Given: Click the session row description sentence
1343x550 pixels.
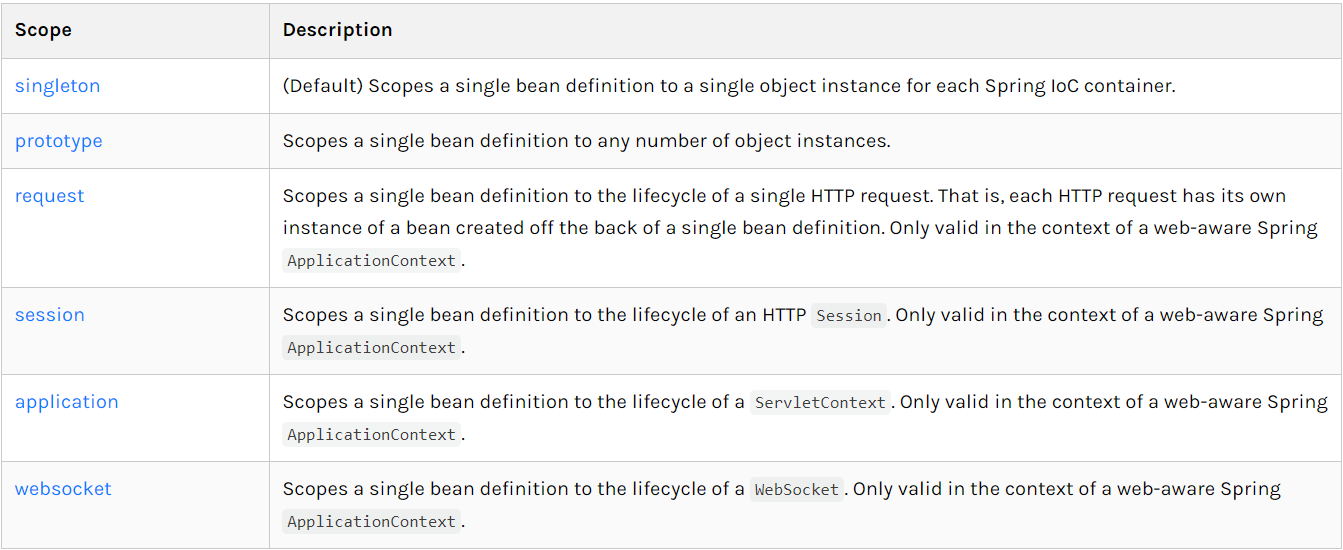Looking at the screenshot, I should [x=544, y=315].
